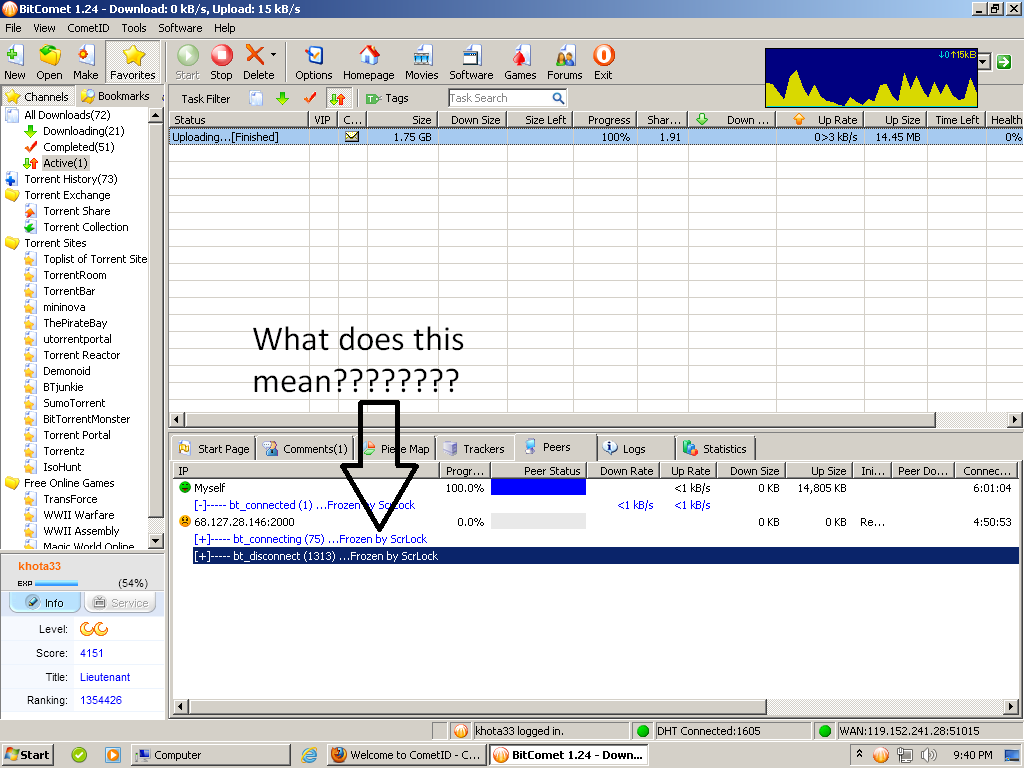The height and width of the screenshot is (768, 1024).
Task: Switch to the Channels tab
Action: [37, 97]
